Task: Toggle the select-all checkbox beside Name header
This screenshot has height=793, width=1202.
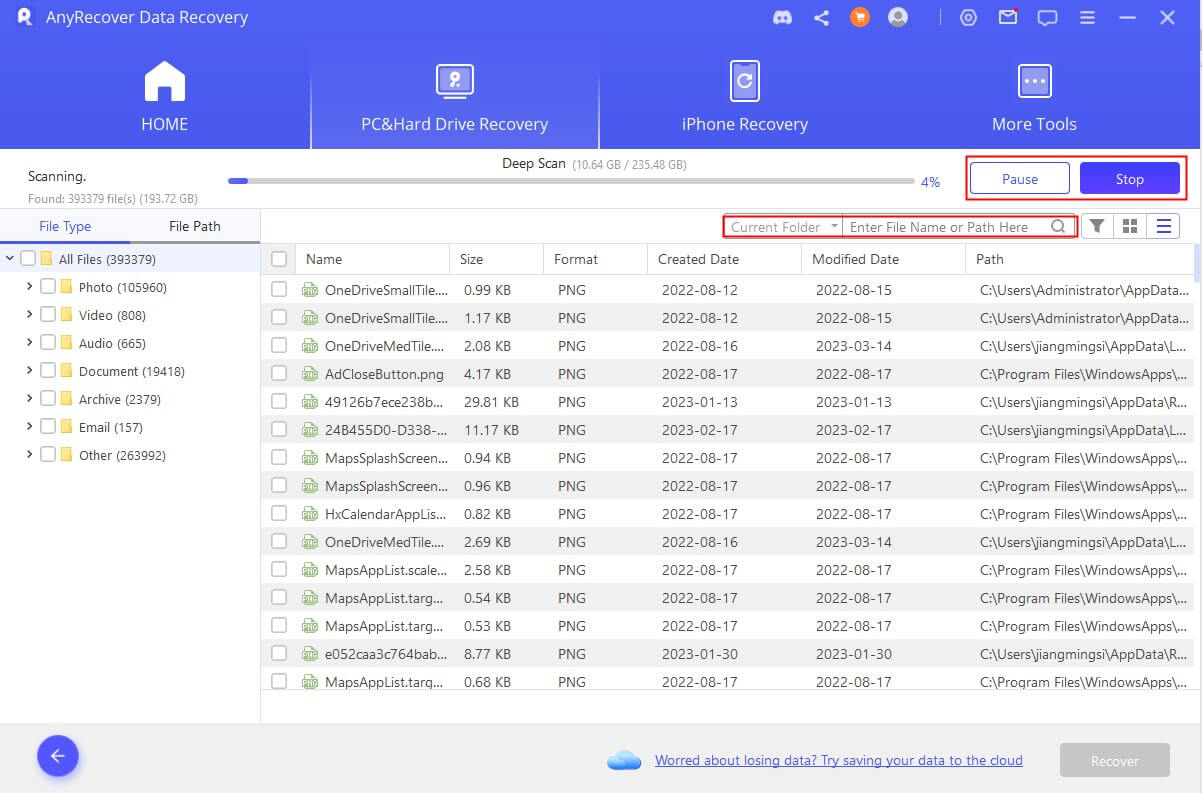Action: (x=279, y=259)
